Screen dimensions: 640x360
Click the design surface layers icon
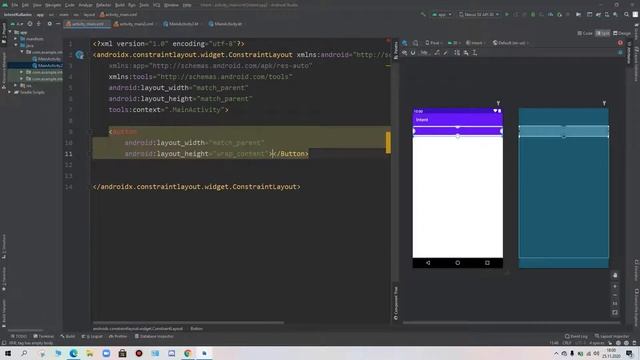[x=404, y=43]
